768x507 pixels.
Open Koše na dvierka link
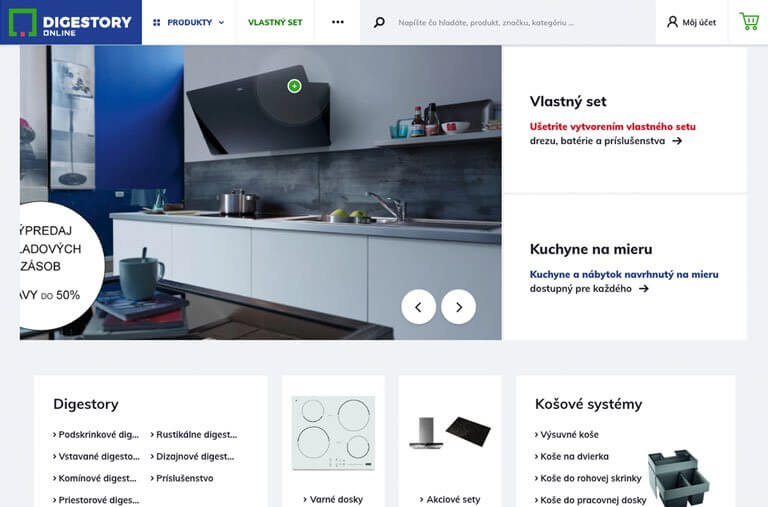(x=572, y=457)
